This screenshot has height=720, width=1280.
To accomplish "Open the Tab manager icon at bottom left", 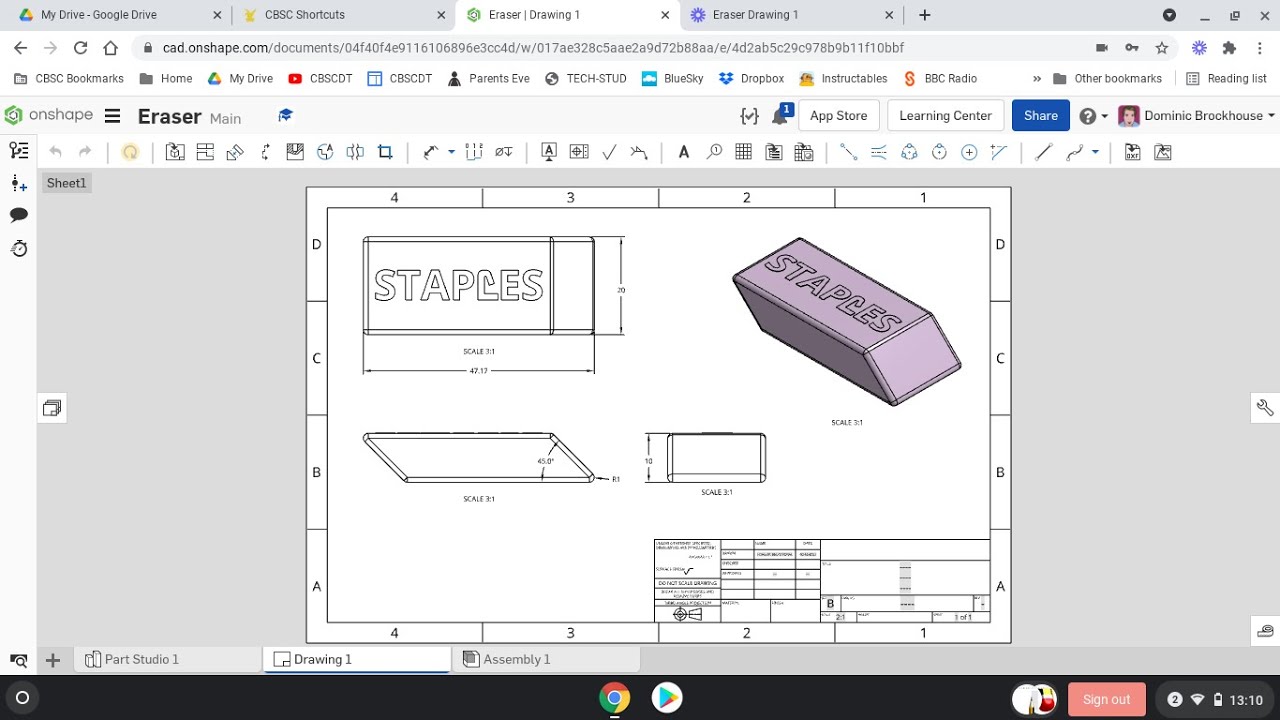I will tap(18, 660).
